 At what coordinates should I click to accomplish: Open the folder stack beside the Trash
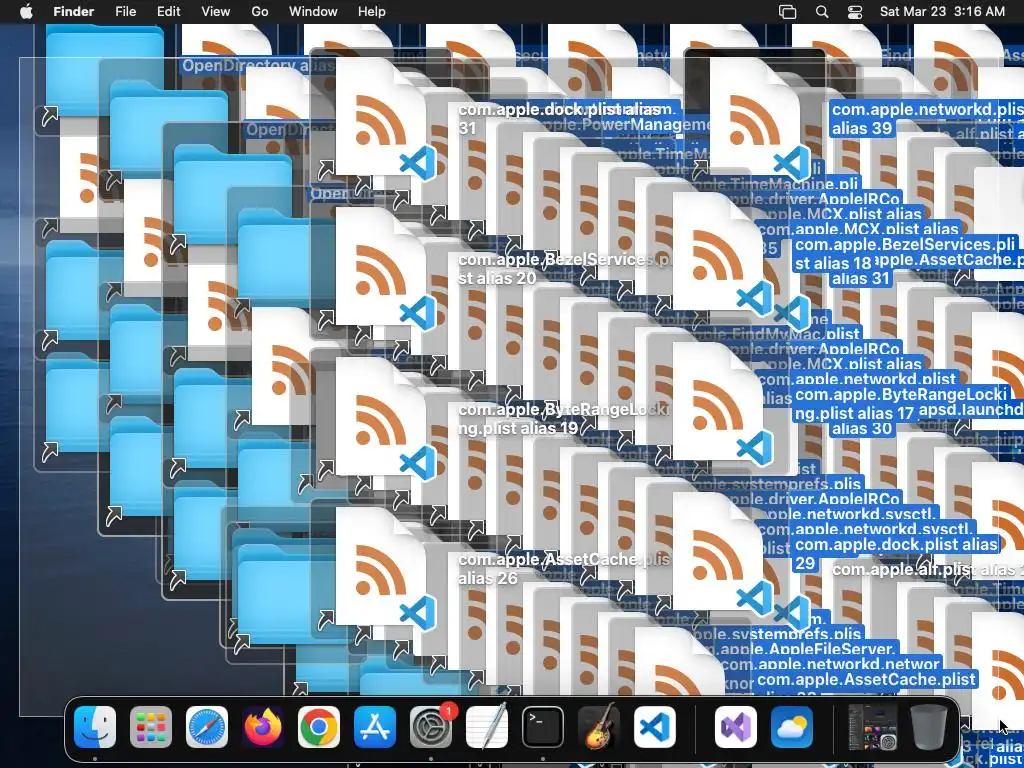[x=872, y=727]
